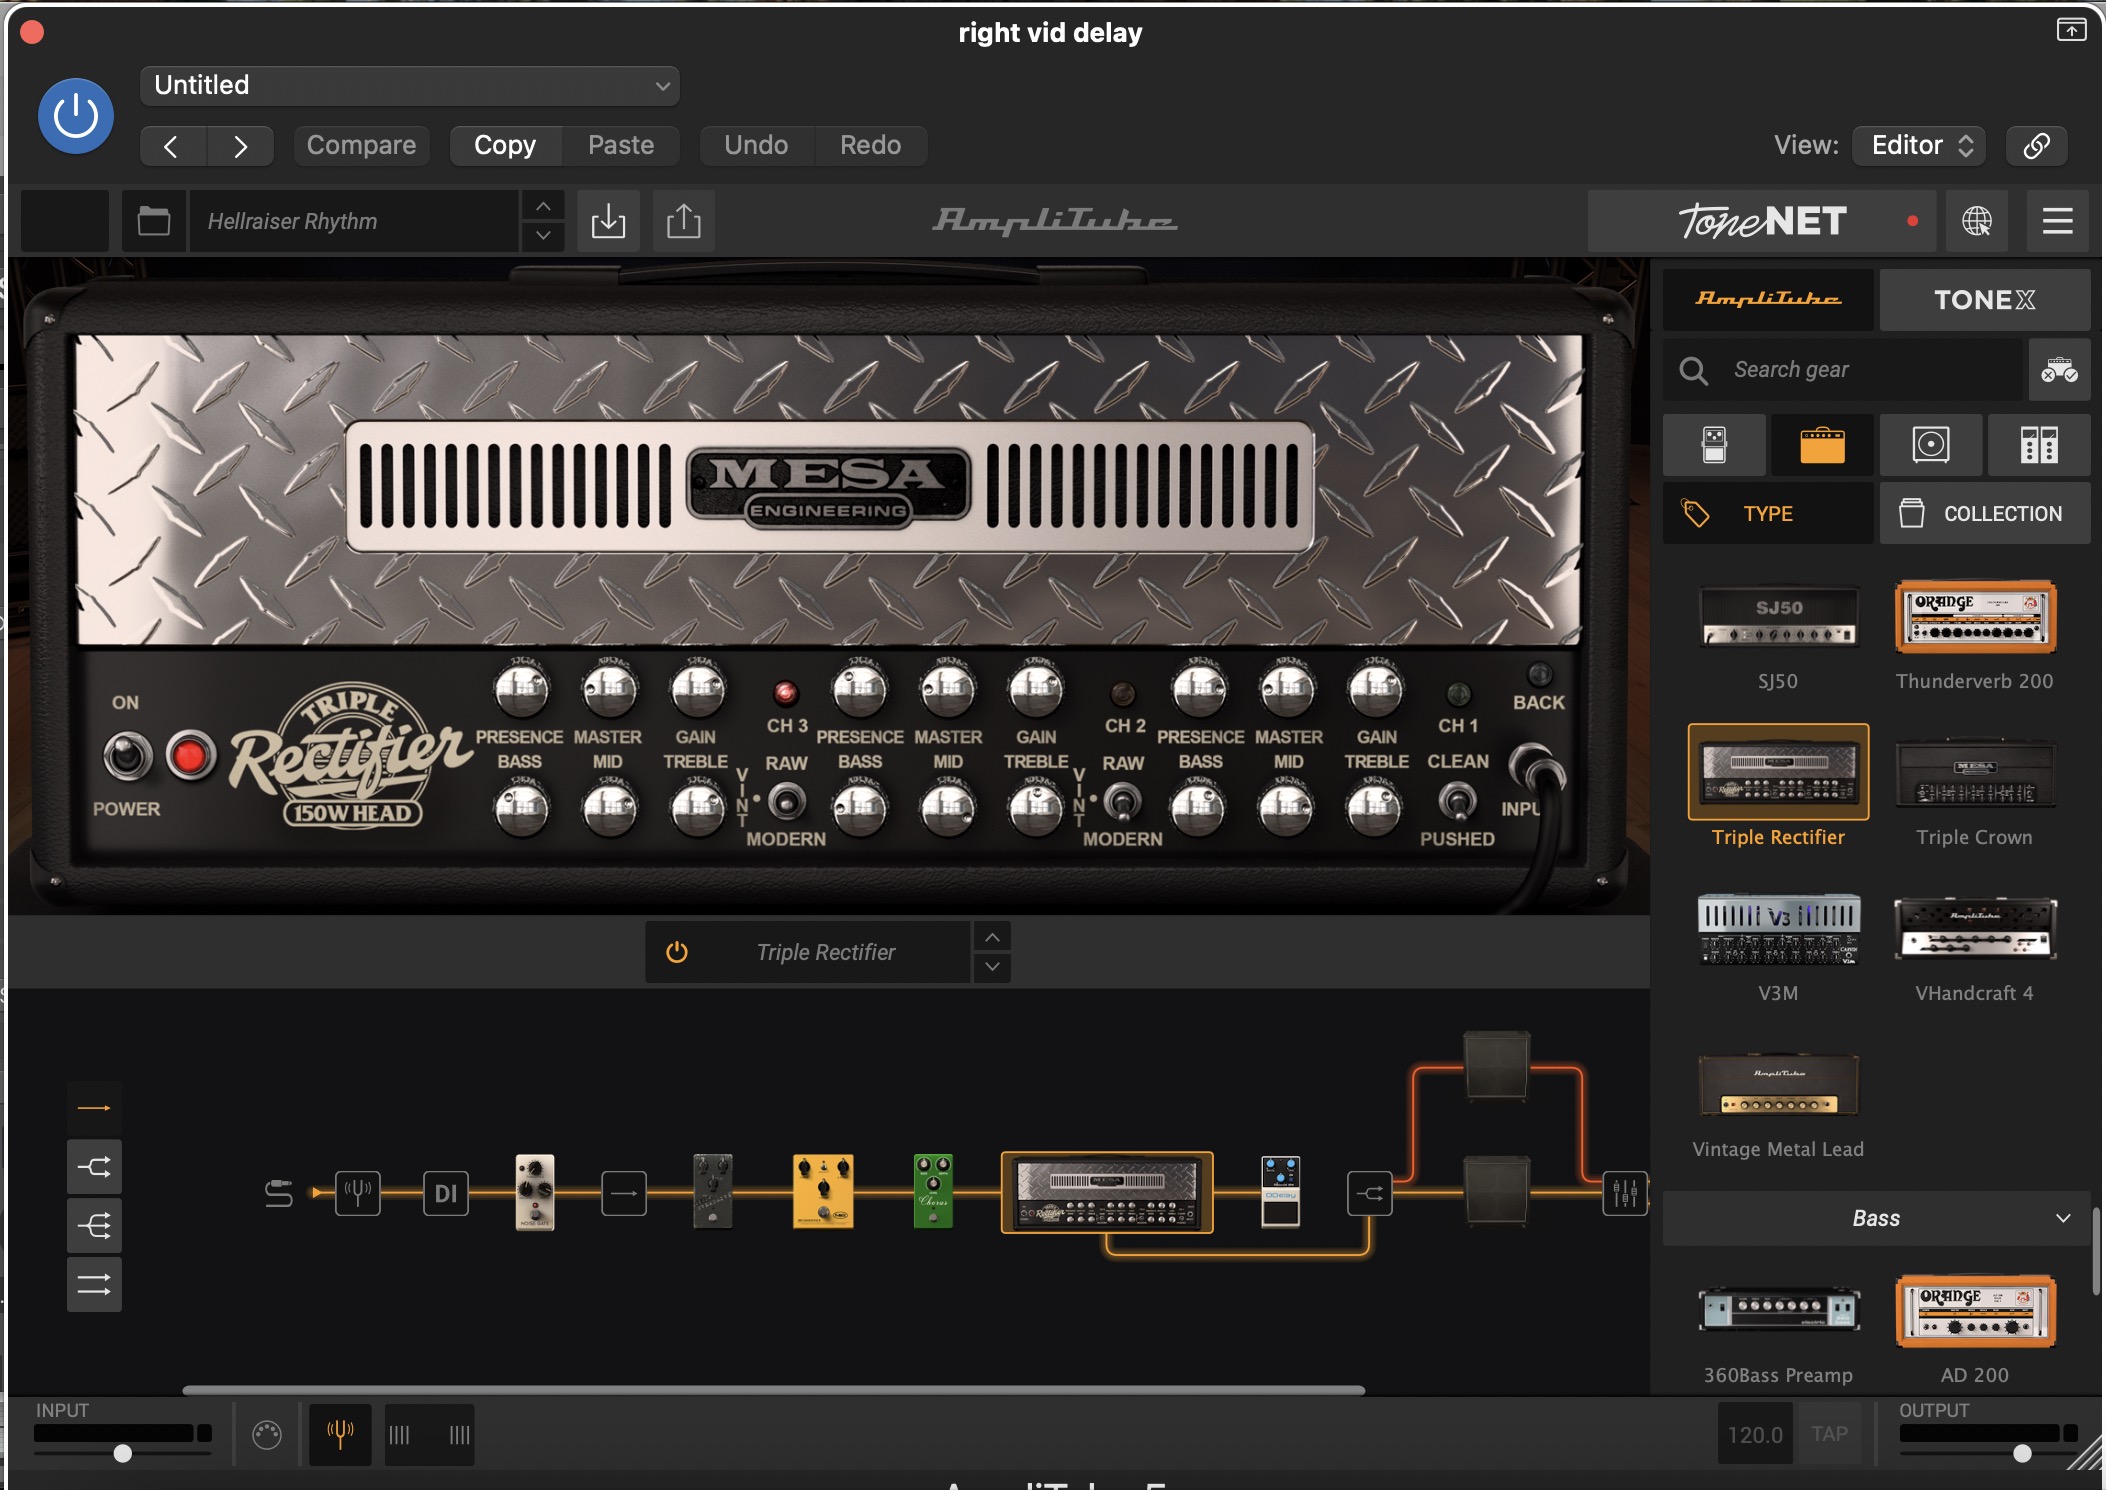The width and height of the screenshot is (2106, 1490).
Task: Click the tuner icon in the bottom bar
Action: pyautogui.click(x=340, y=1434)
